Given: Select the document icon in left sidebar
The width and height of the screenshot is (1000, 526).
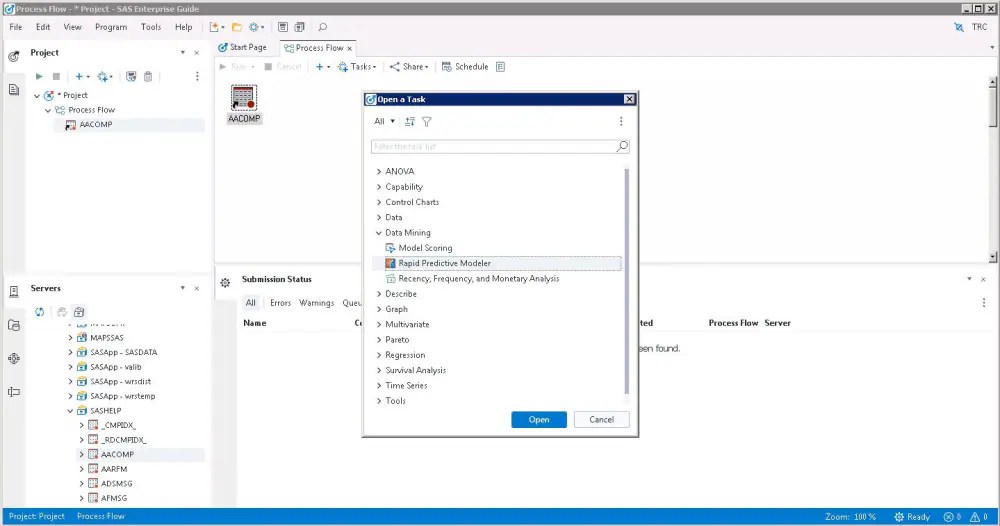Looking at the screenshot, I should (14, 89).
